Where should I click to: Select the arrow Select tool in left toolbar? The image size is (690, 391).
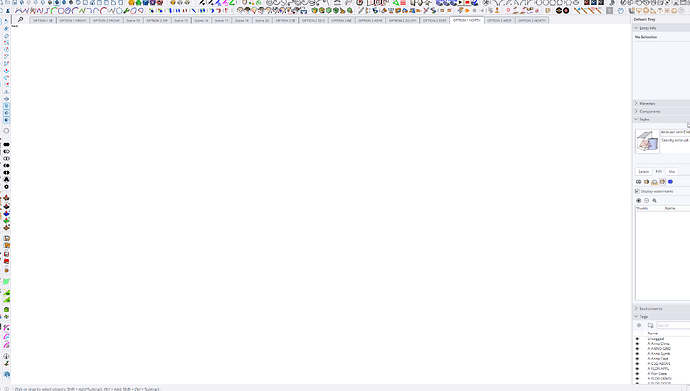(x=6, y=21)
